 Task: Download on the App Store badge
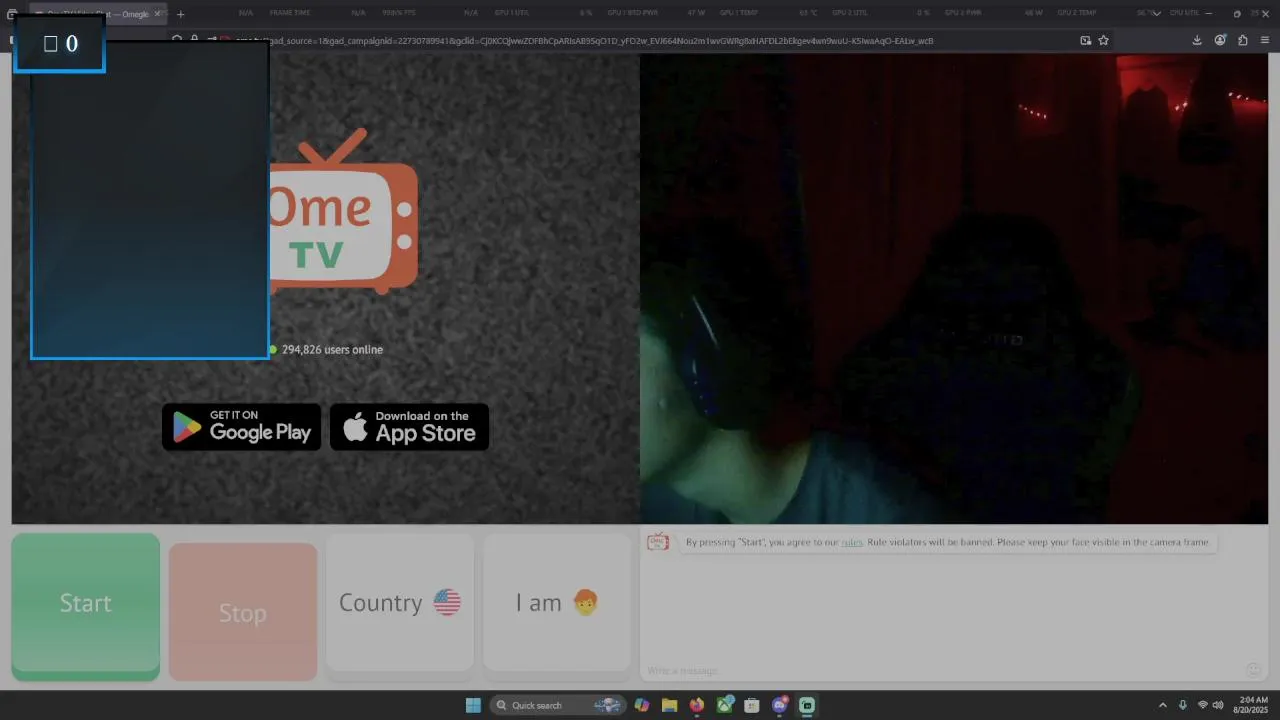[410, 427]
